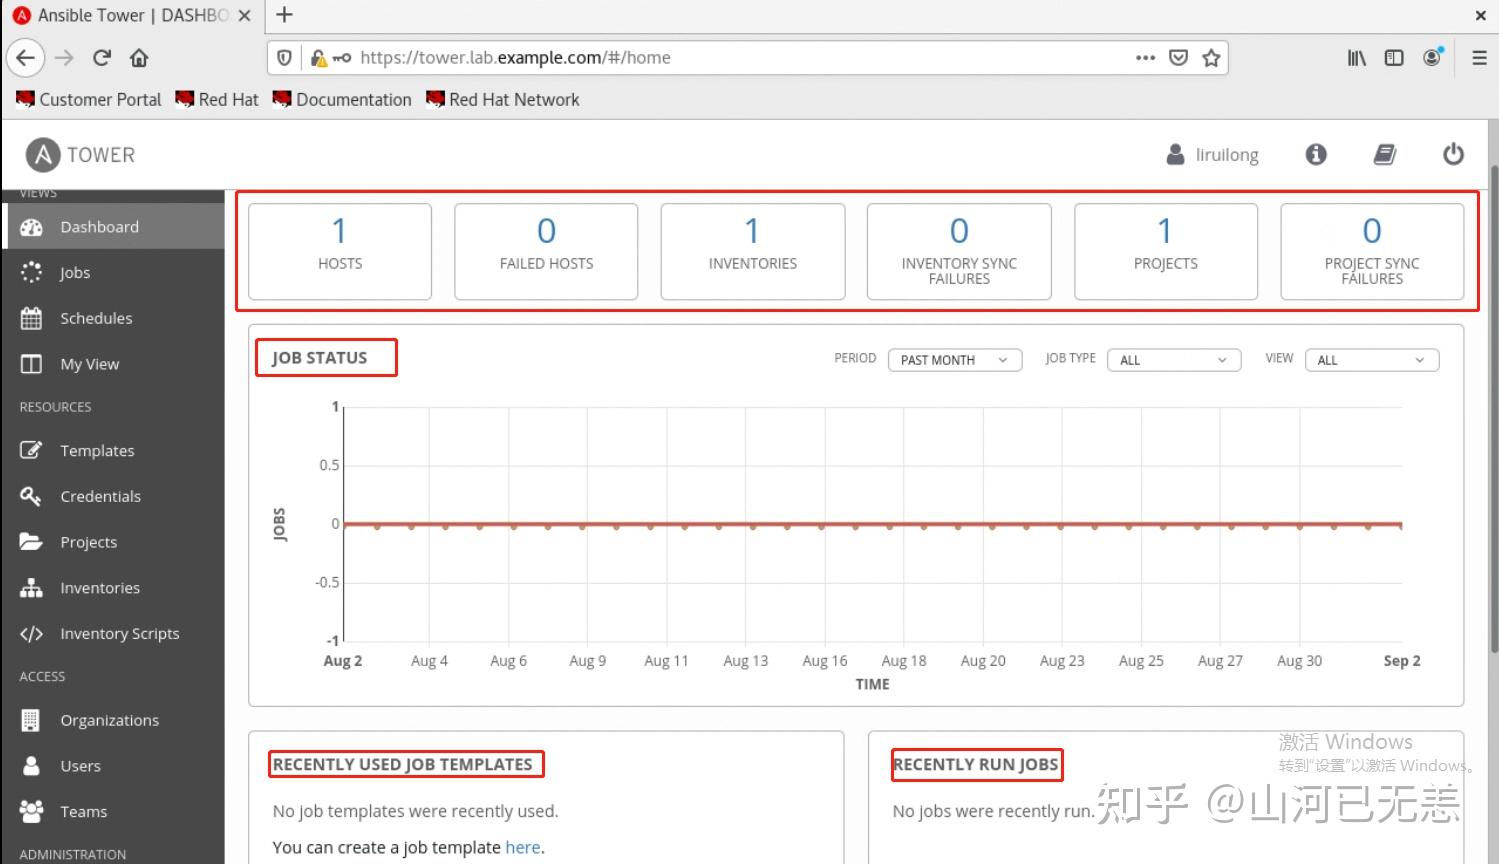Open the Jobs section via its sidebar icon
The image size is (1499, 864).
(x=31, y=272)
